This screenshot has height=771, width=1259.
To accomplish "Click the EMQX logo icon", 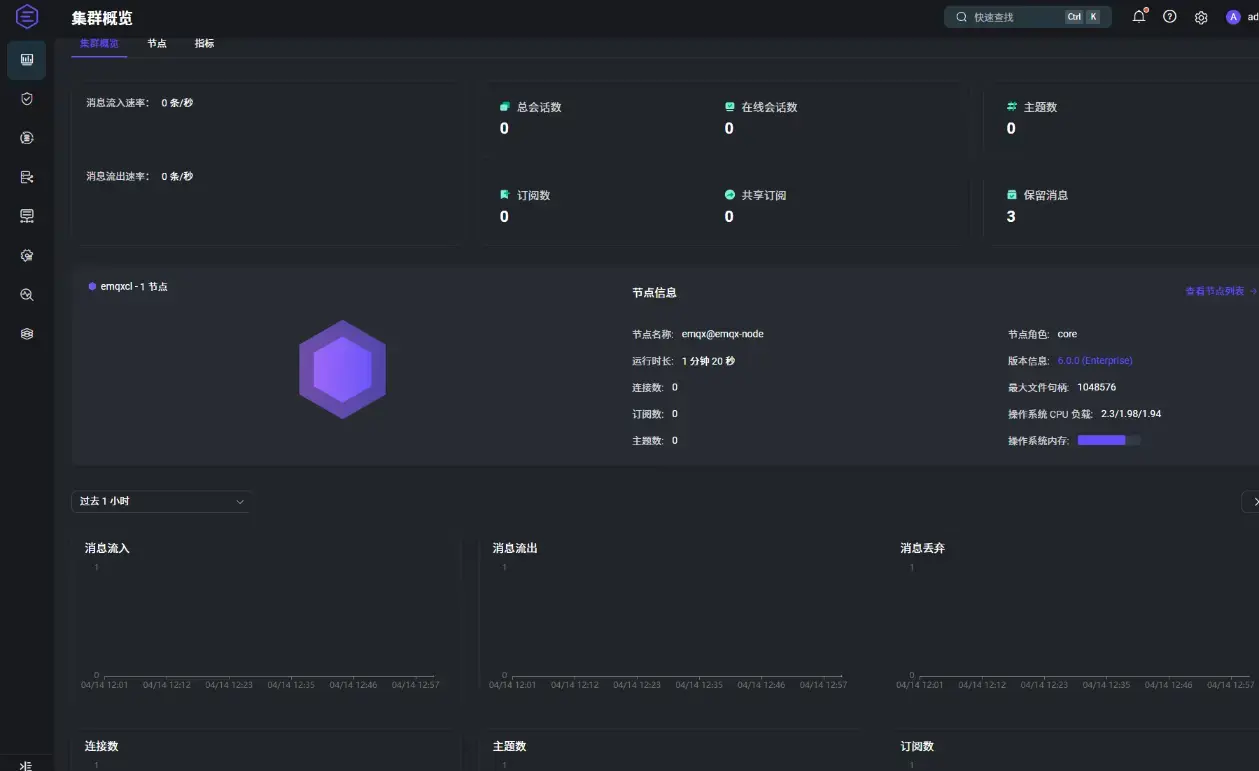I will click(x=27, y=17).
